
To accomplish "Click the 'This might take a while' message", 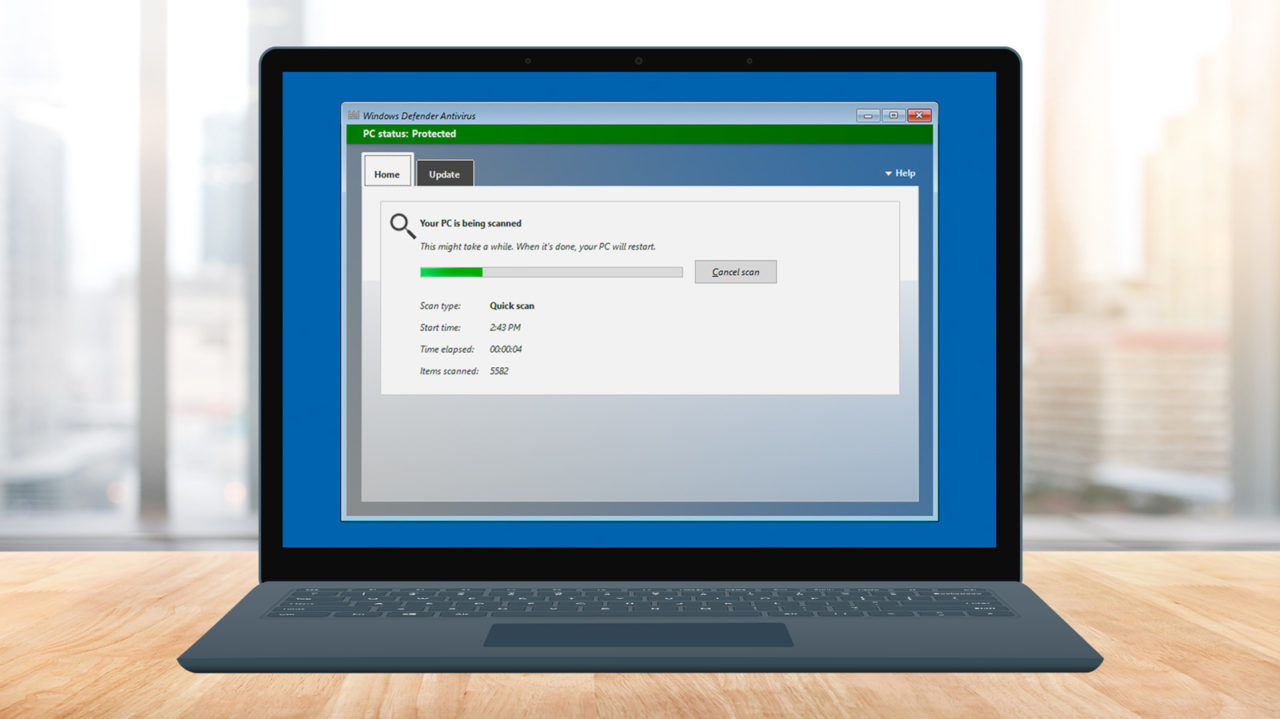I will click(x=538, y=246).
